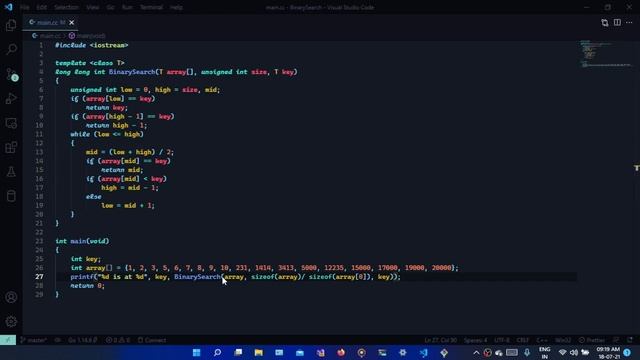Open the Accounts menu icon
Viewport: 640px width, 360px height.
coord(11,297)
